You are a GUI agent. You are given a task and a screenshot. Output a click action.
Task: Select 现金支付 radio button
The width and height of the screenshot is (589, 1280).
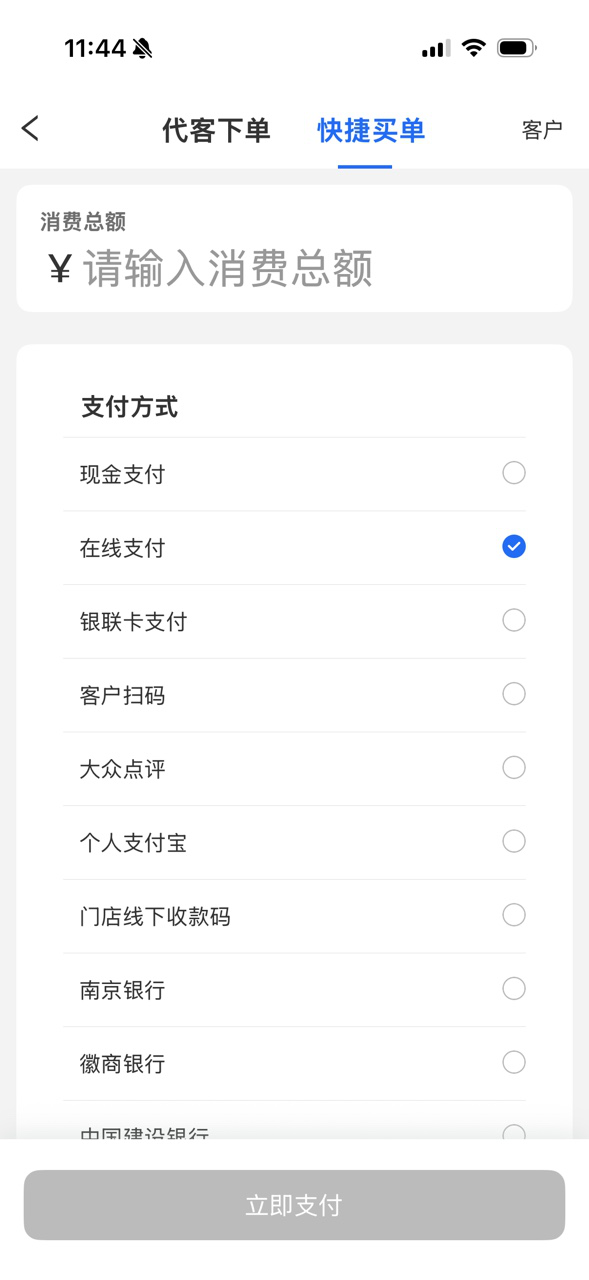[x=514, y=473]
